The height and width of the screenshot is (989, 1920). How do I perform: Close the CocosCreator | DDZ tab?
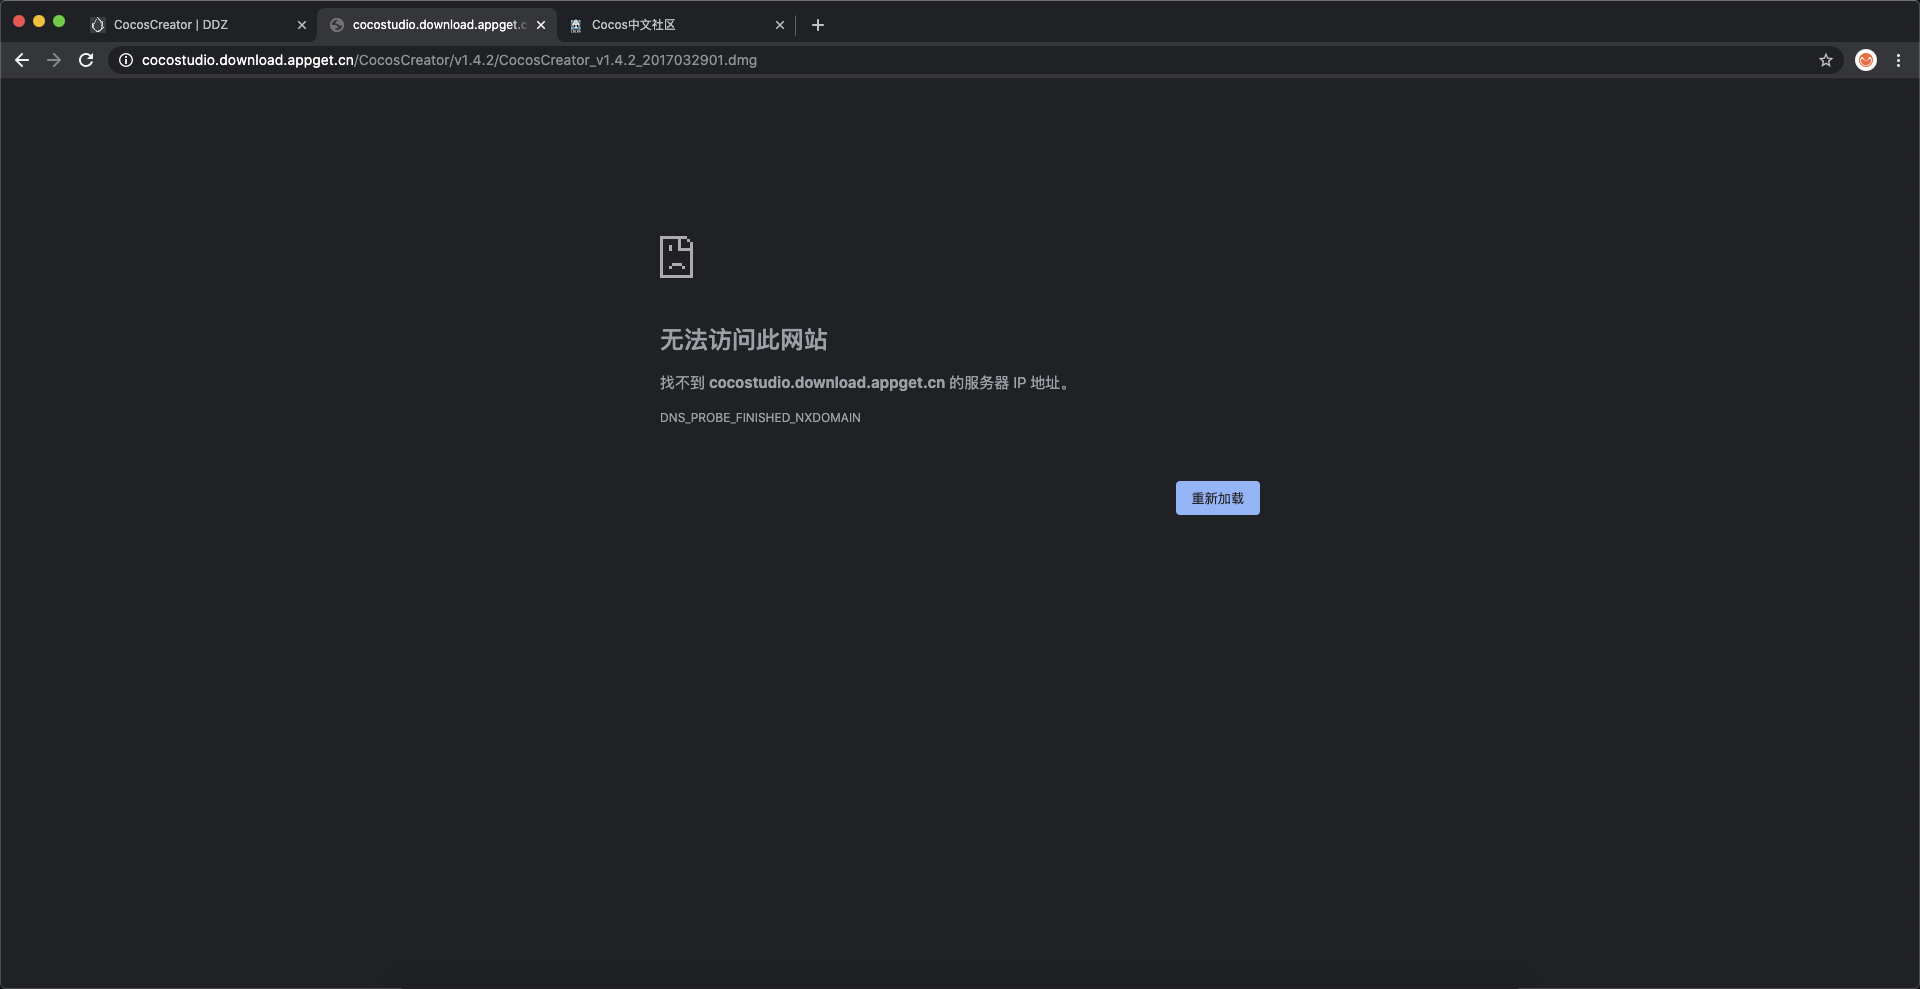point(302,25)
